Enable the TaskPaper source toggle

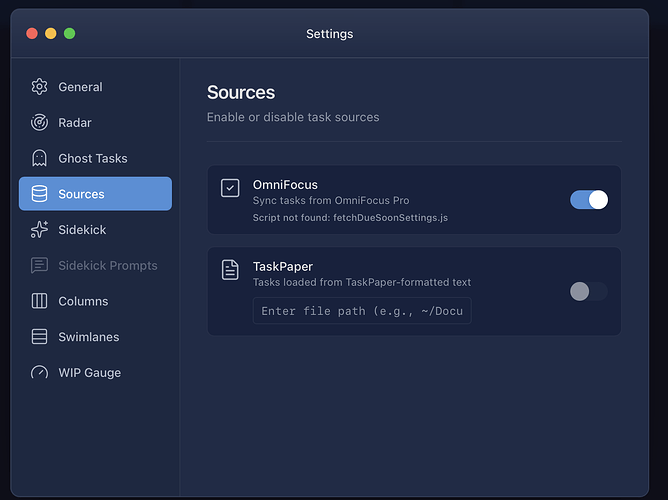(588, 292)
